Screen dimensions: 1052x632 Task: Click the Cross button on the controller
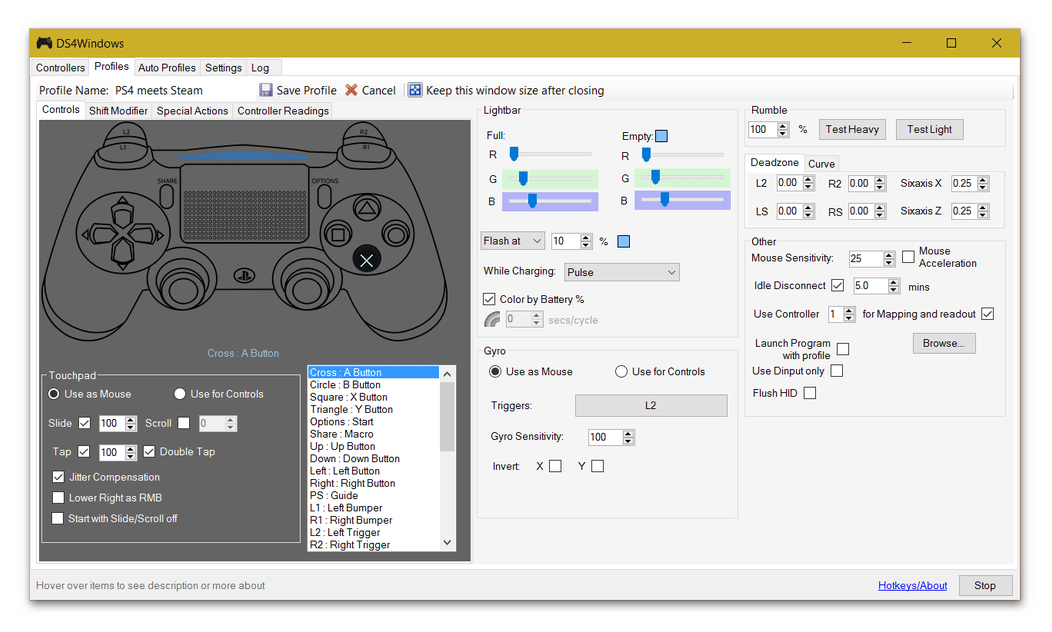[x=367, y=260]
